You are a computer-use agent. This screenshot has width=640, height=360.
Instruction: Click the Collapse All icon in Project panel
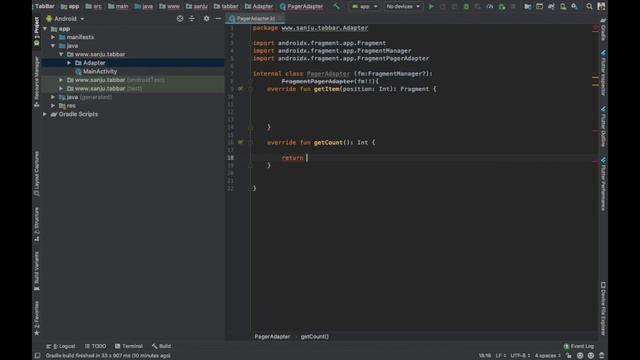(x=192, y=18)
